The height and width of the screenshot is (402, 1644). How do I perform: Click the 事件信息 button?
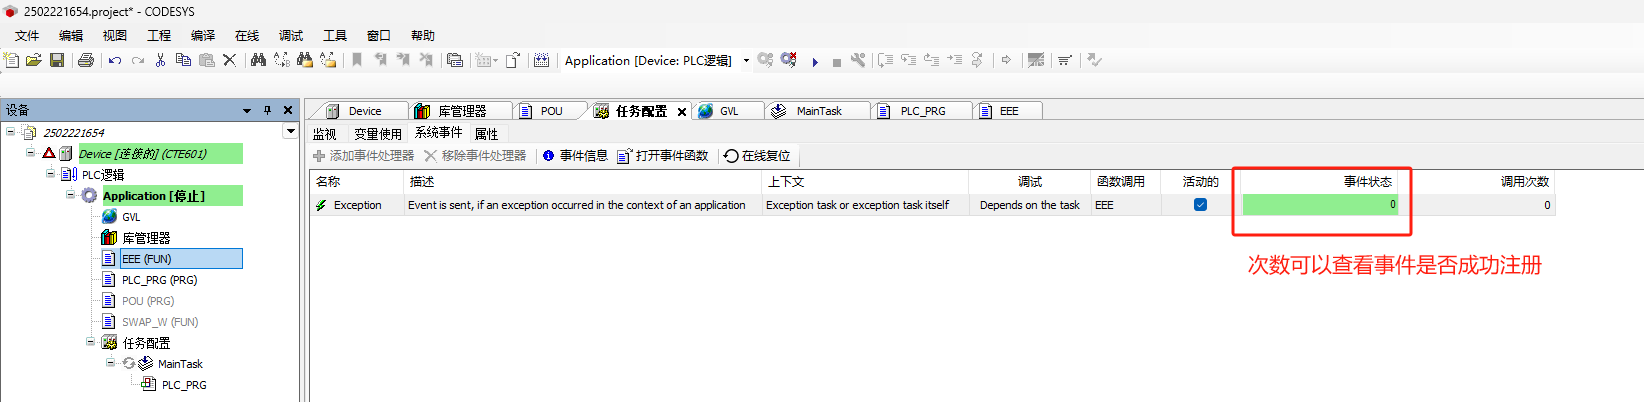click(575, 156)
